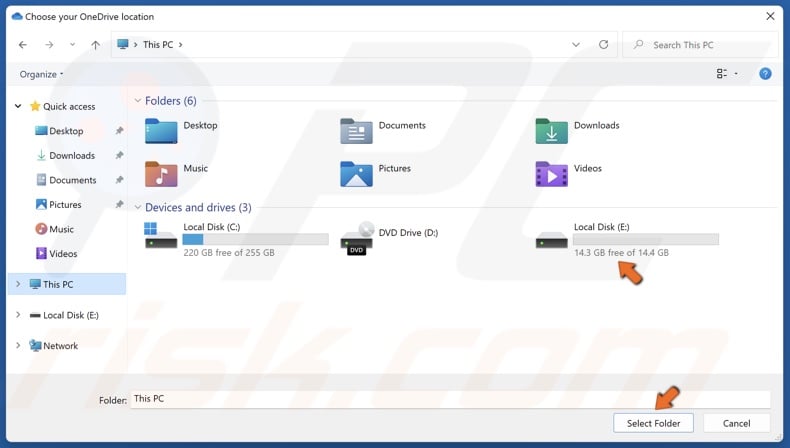Click '14.3 GB free of 14.4 GB' text
Screen dimensions: 790x448
(621, 252)
